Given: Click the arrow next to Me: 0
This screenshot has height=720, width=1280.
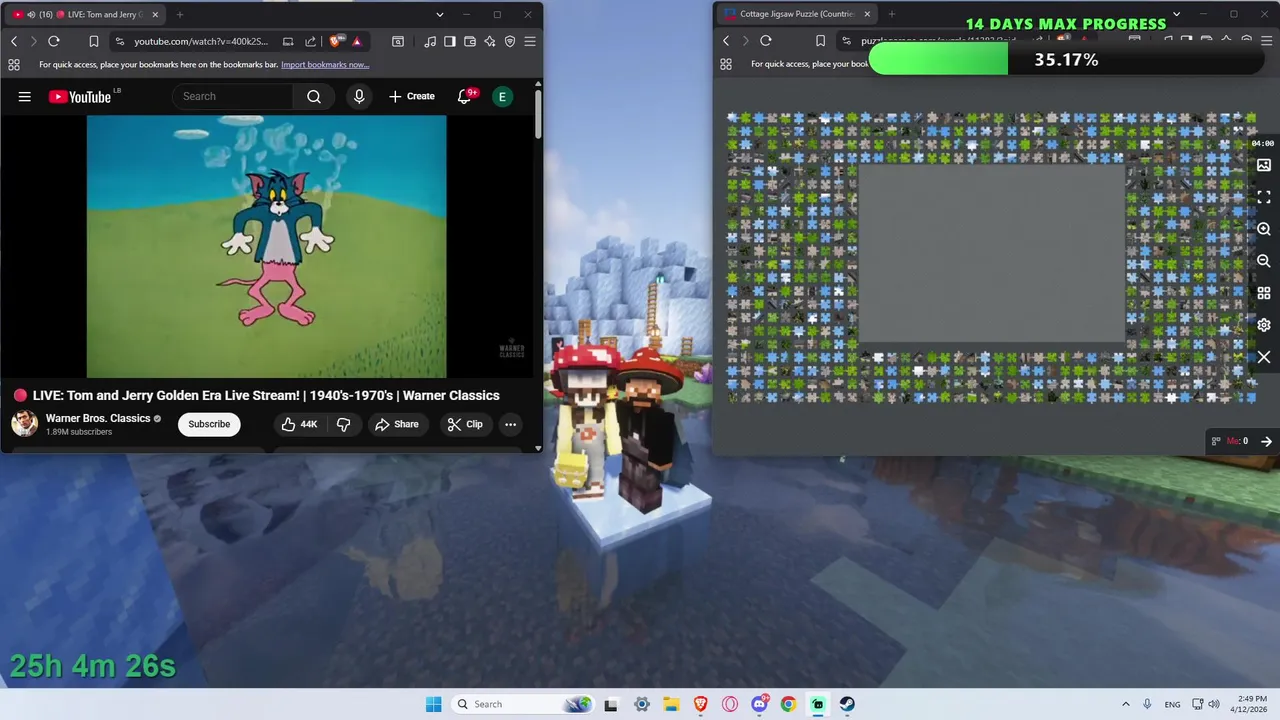Looking at the screenshot, I should [1266, 441].
